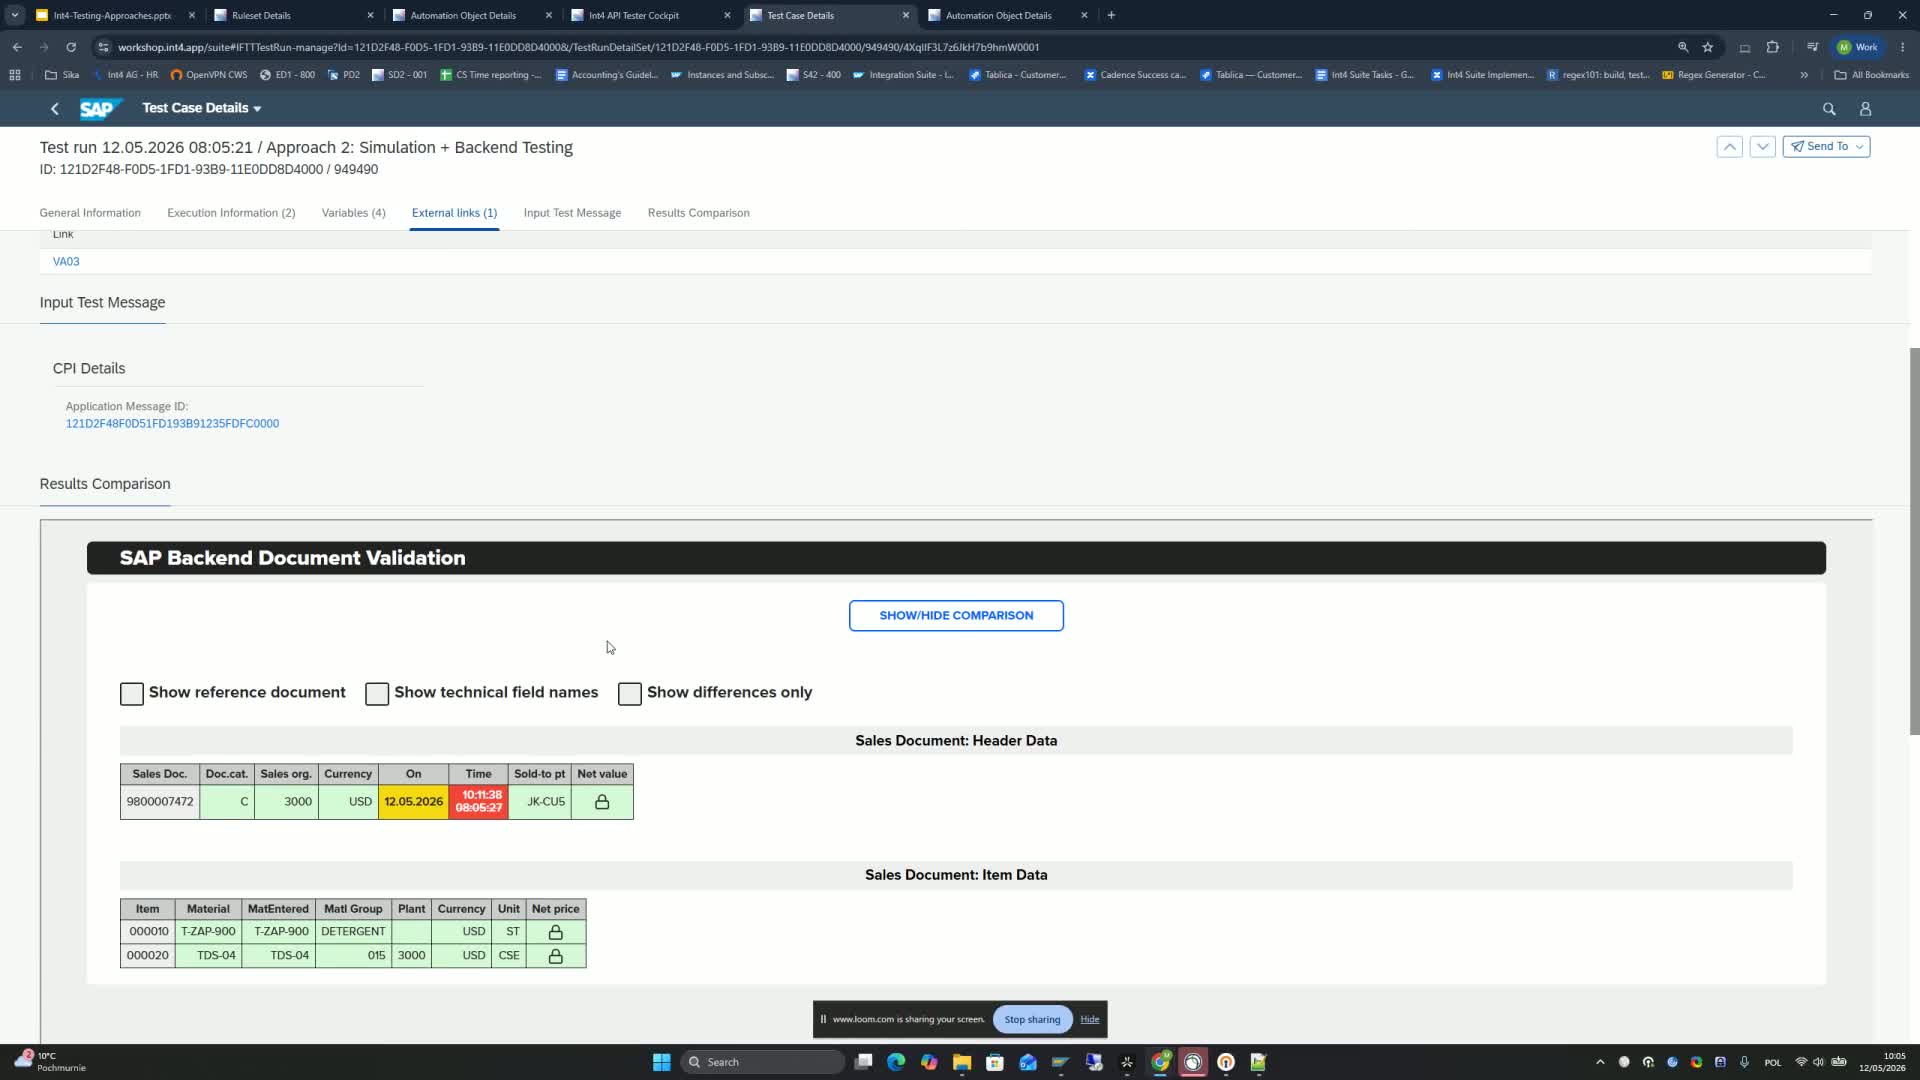Click the page vertical scrollbar thumb

tap(1914, 540)
